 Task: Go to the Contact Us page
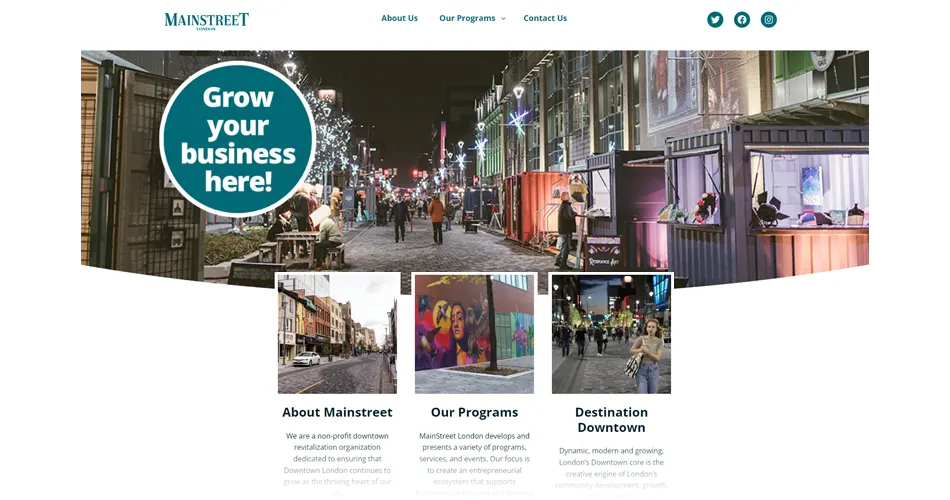coord(545,18)
